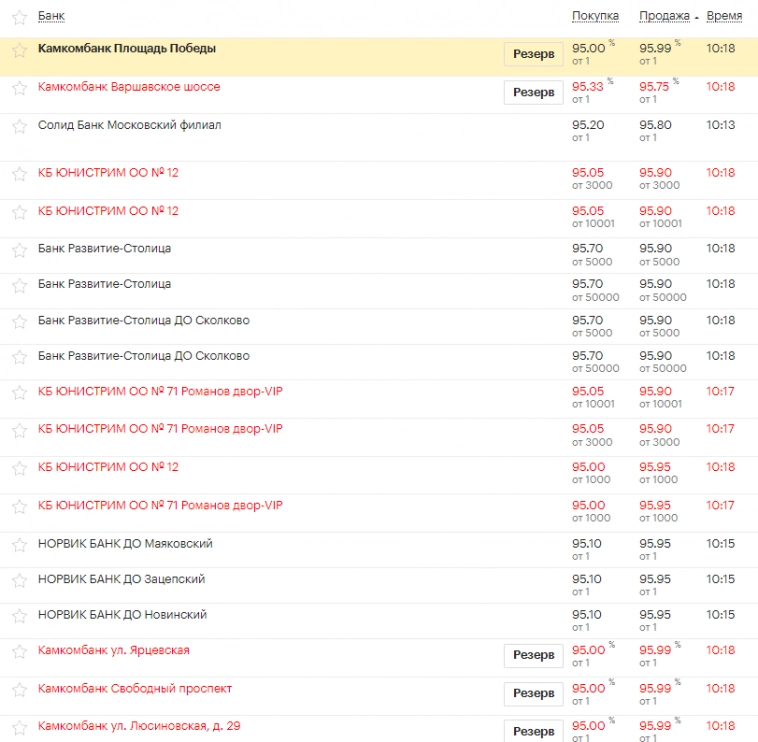The height and width of the screenshot is (742, 758).
Task: Open Камкомбанк Площадь Победы bank name
Action: 127,48
